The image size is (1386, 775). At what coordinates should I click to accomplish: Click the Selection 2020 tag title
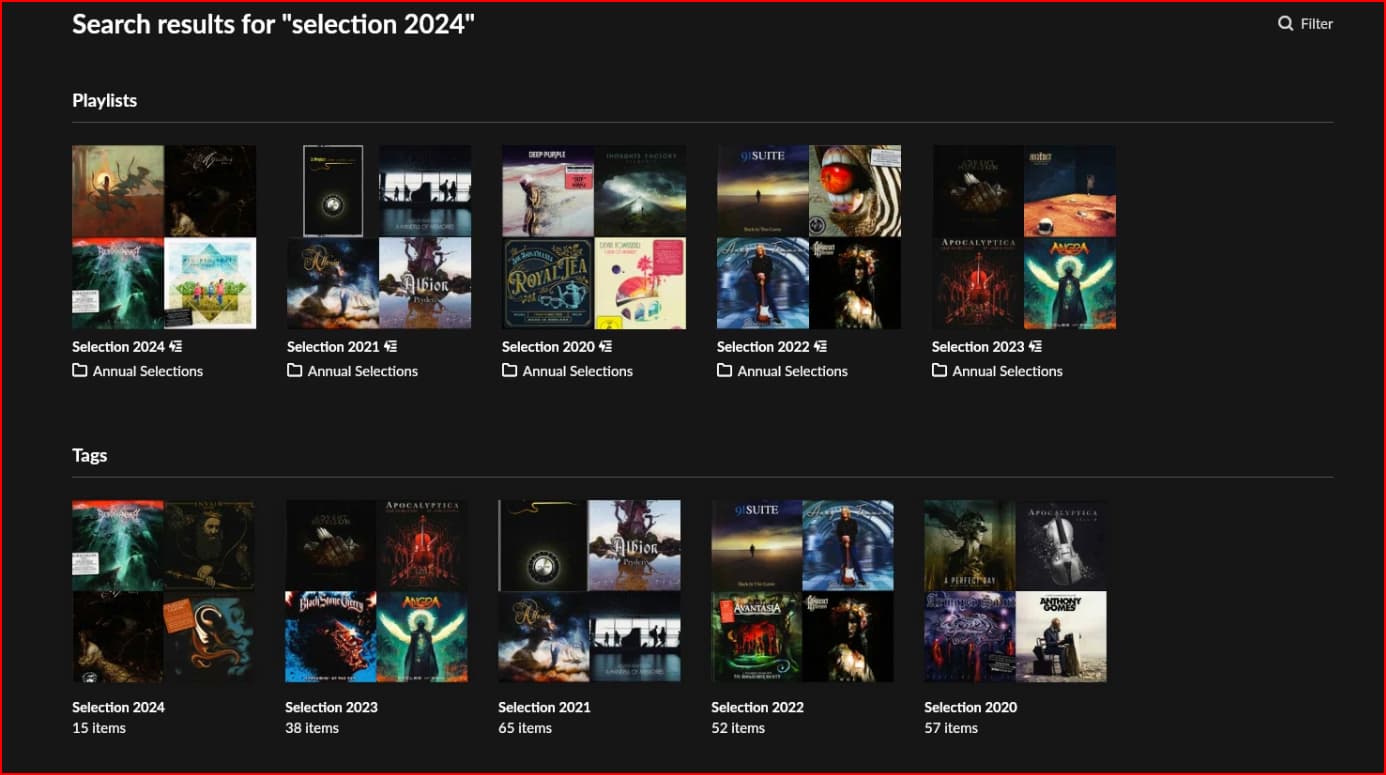coord(970,707)
